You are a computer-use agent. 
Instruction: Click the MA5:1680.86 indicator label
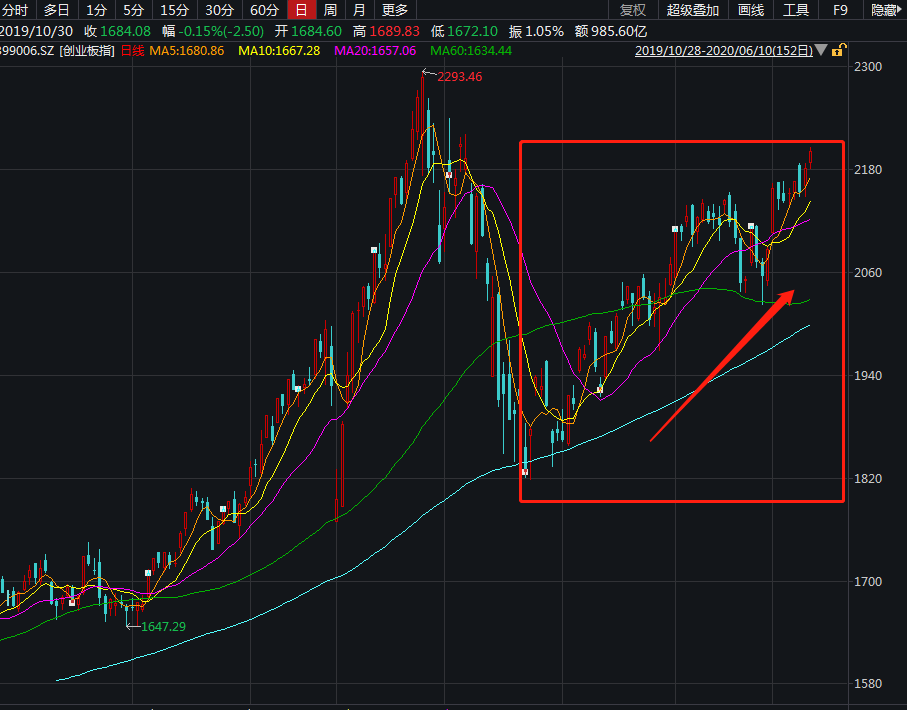click(x=186, y=51)
